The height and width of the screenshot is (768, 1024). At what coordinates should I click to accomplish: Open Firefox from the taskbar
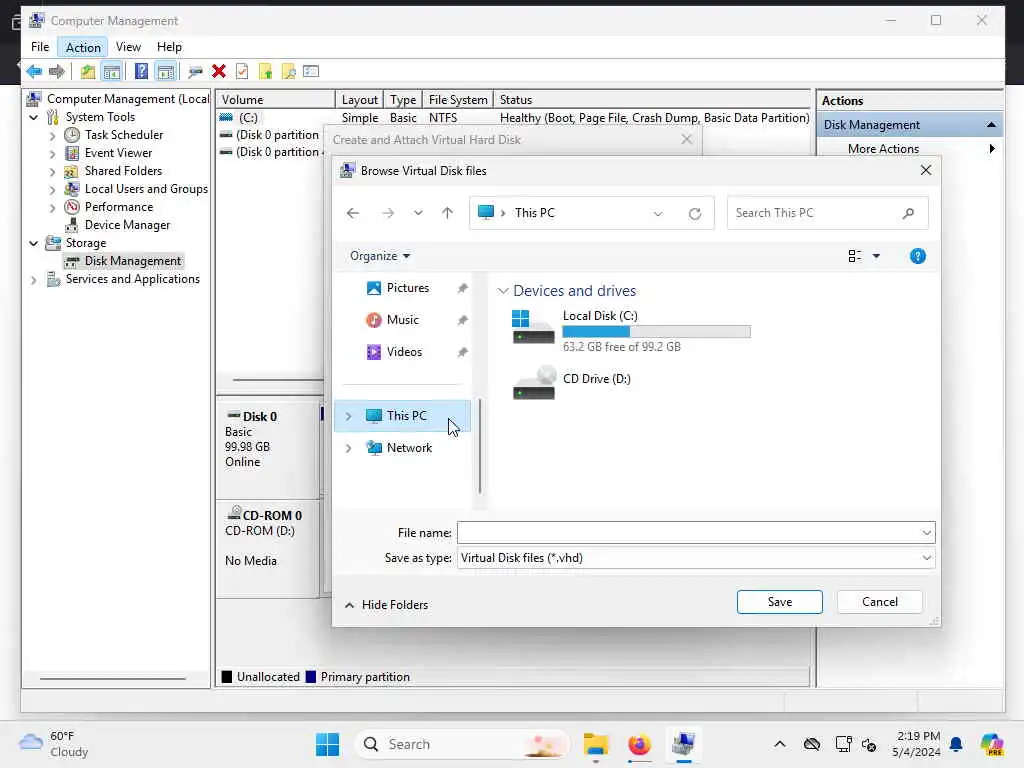tap(639, 744)
